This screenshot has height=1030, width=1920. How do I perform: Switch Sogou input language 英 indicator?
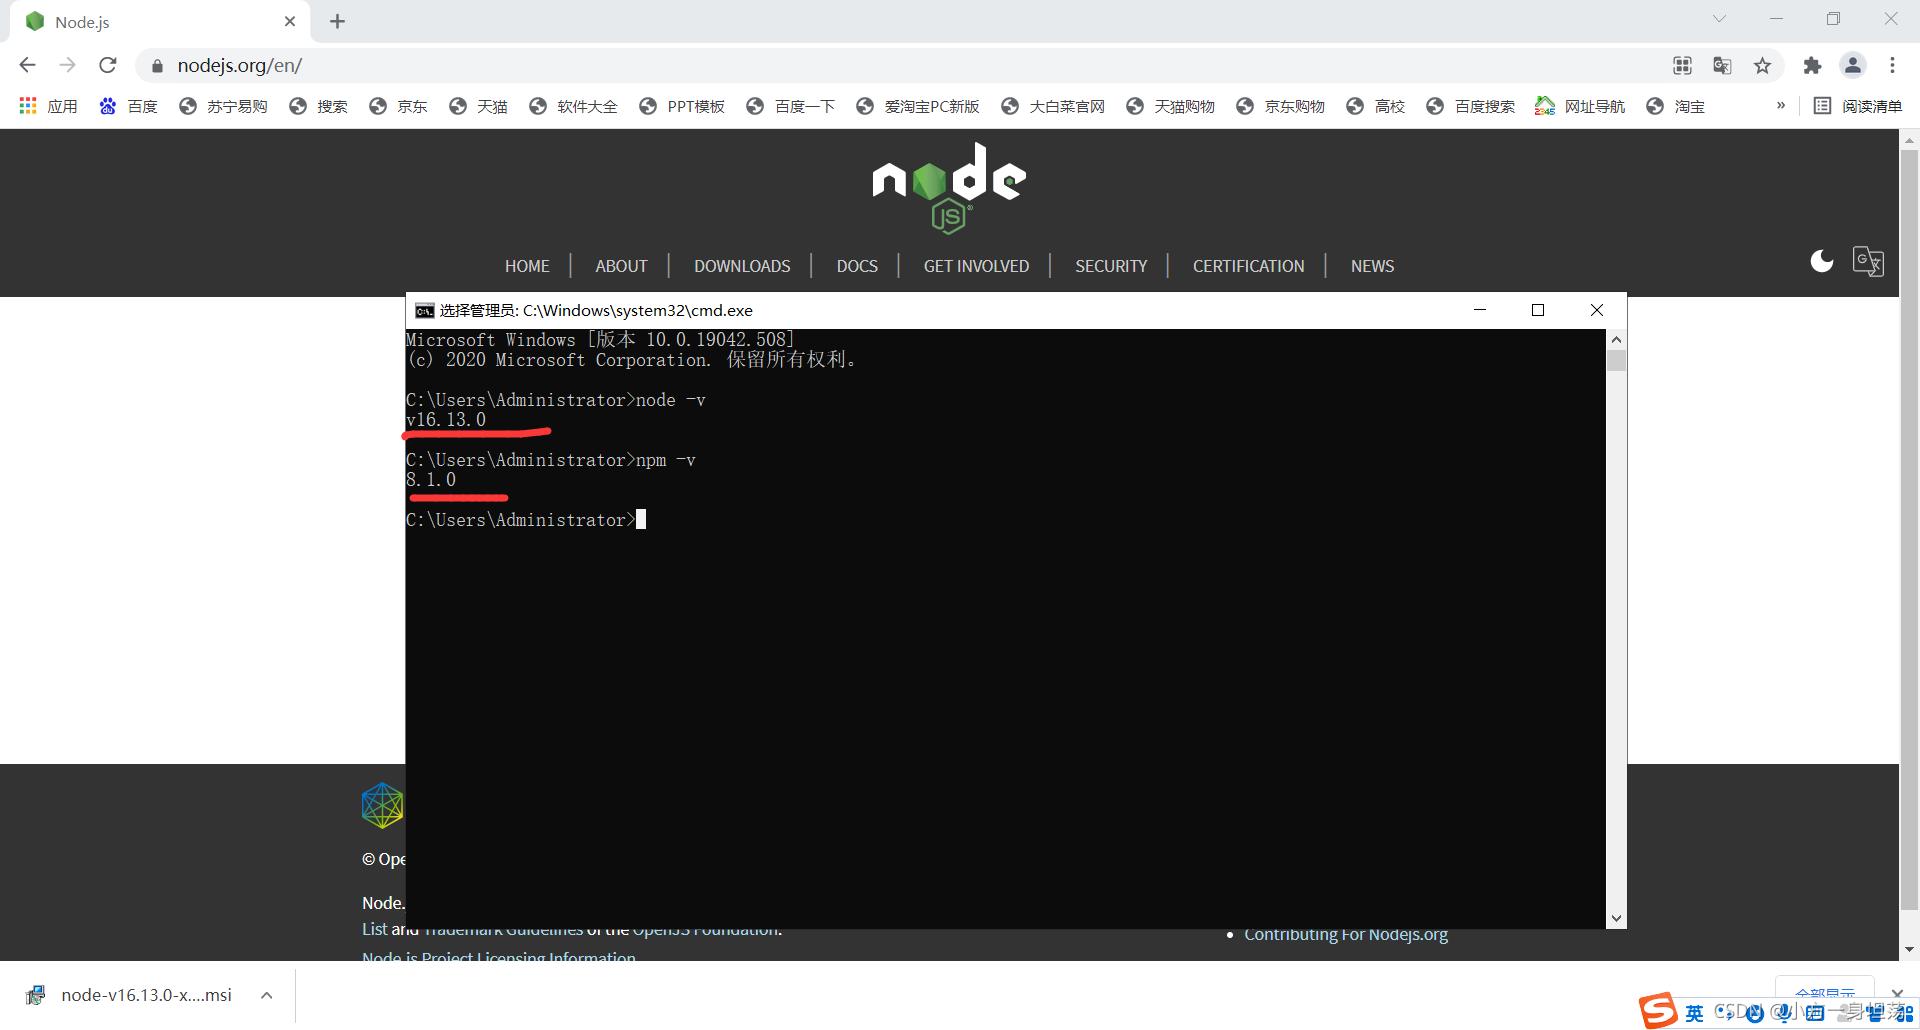tap(1694, 1013)
